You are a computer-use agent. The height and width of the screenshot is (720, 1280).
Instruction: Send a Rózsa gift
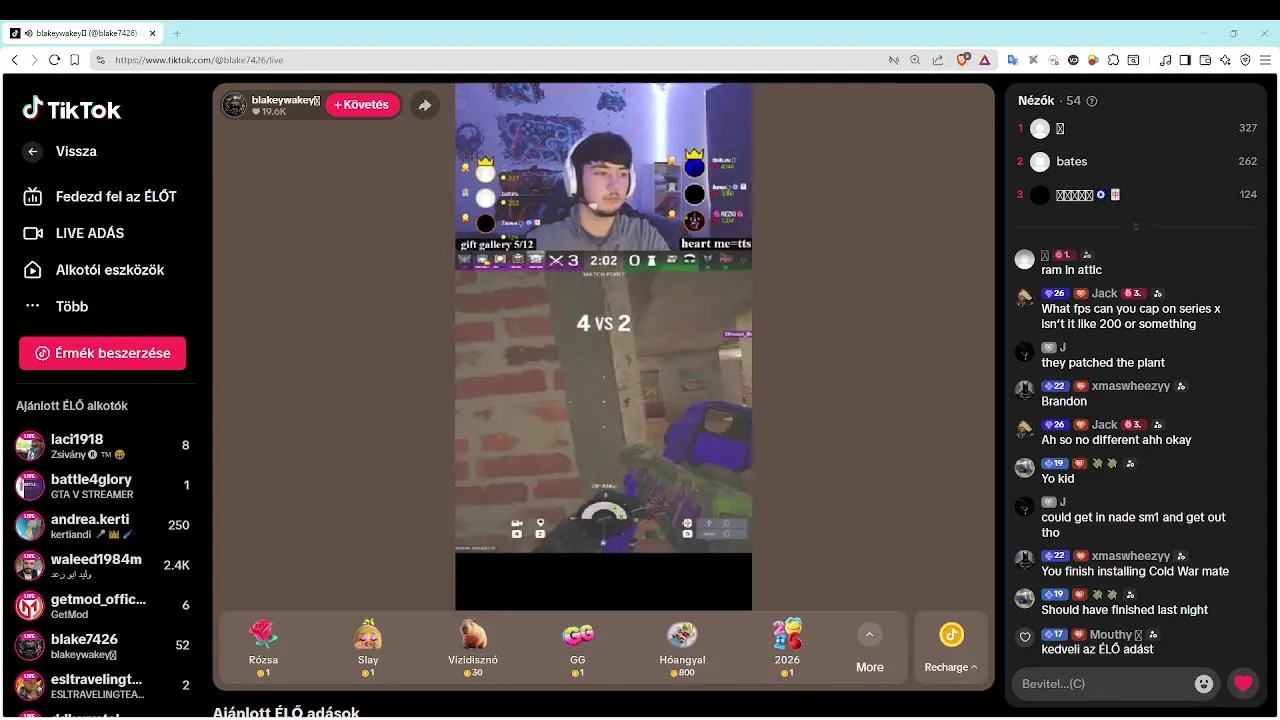(x=263, y=647)
